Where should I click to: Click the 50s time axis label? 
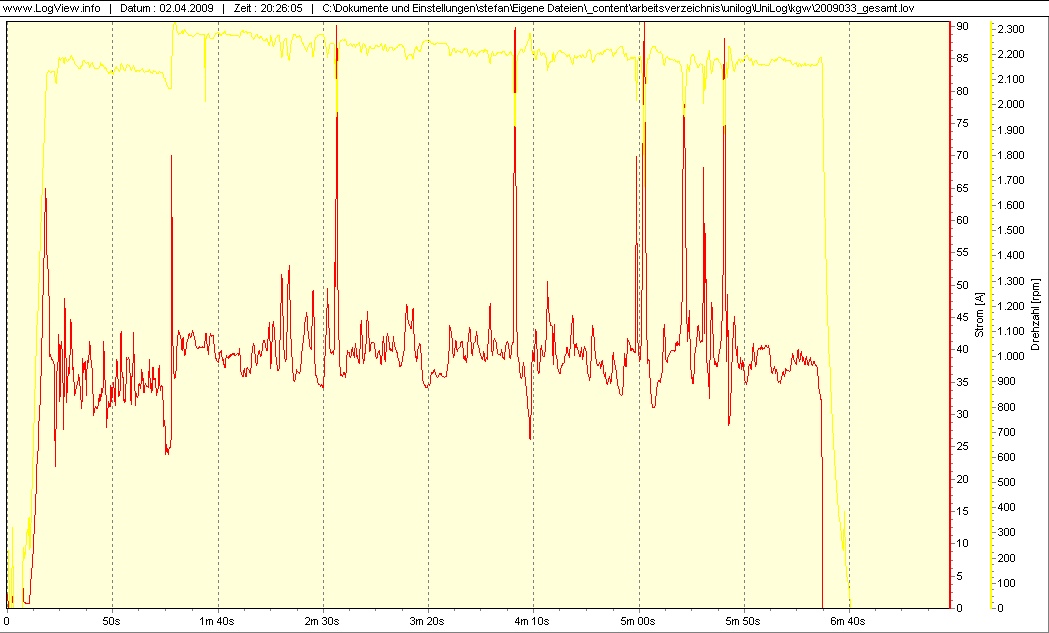click(112, 621)
